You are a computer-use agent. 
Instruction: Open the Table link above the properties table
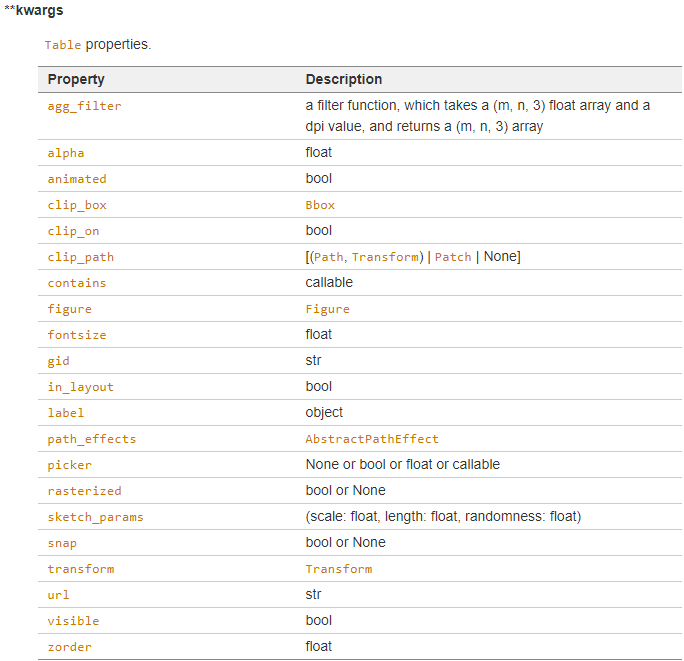point(63,45)
